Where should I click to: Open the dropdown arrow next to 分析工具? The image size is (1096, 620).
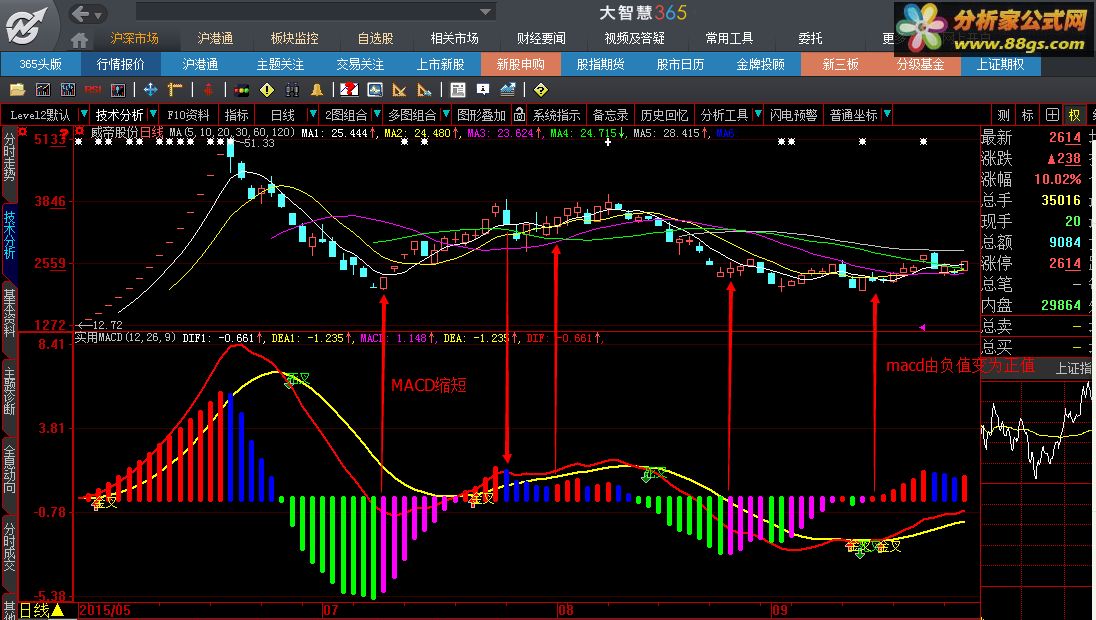point(758,114)
